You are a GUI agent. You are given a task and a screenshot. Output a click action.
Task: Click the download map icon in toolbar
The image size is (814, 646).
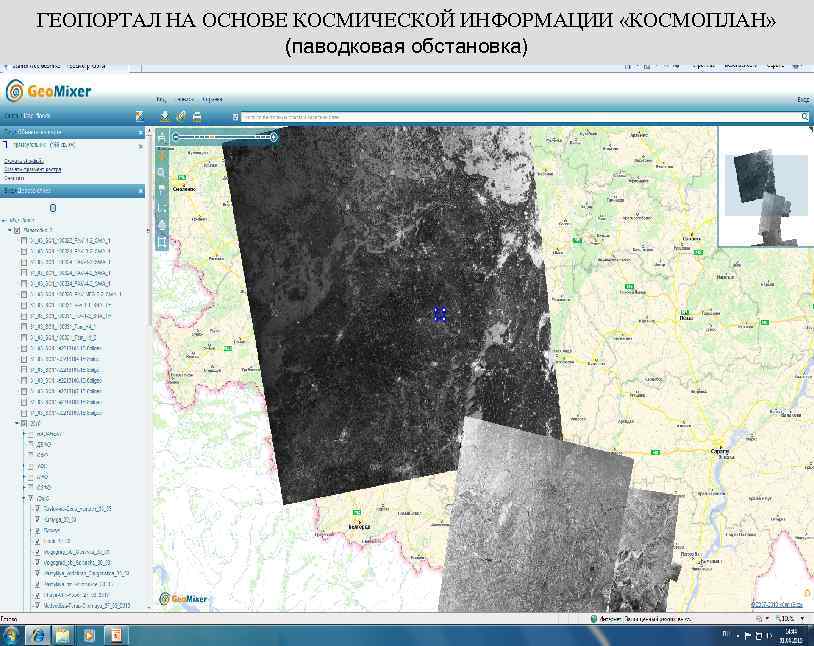[165, 116]
